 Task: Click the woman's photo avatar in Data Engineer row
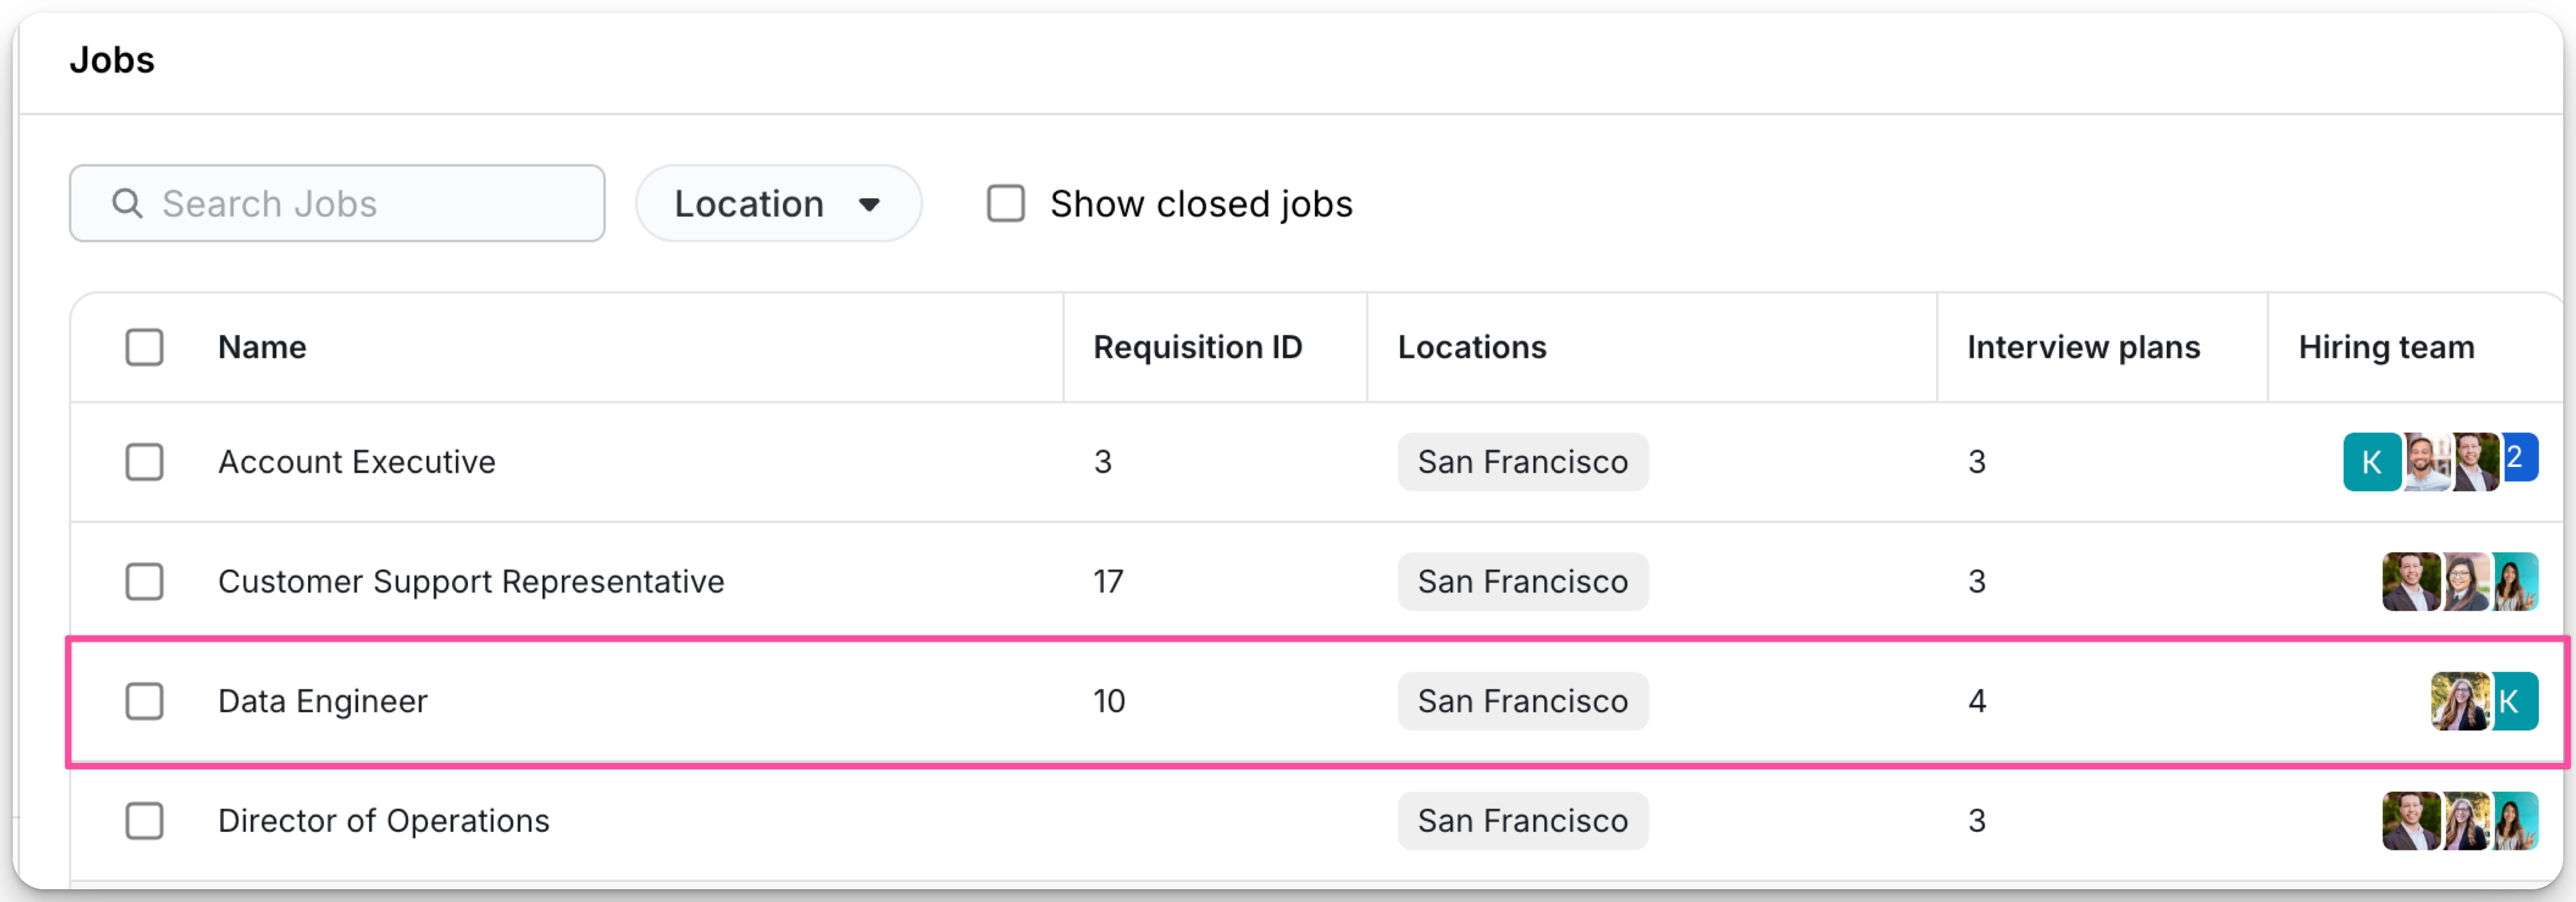click(x=2459, y=701)
